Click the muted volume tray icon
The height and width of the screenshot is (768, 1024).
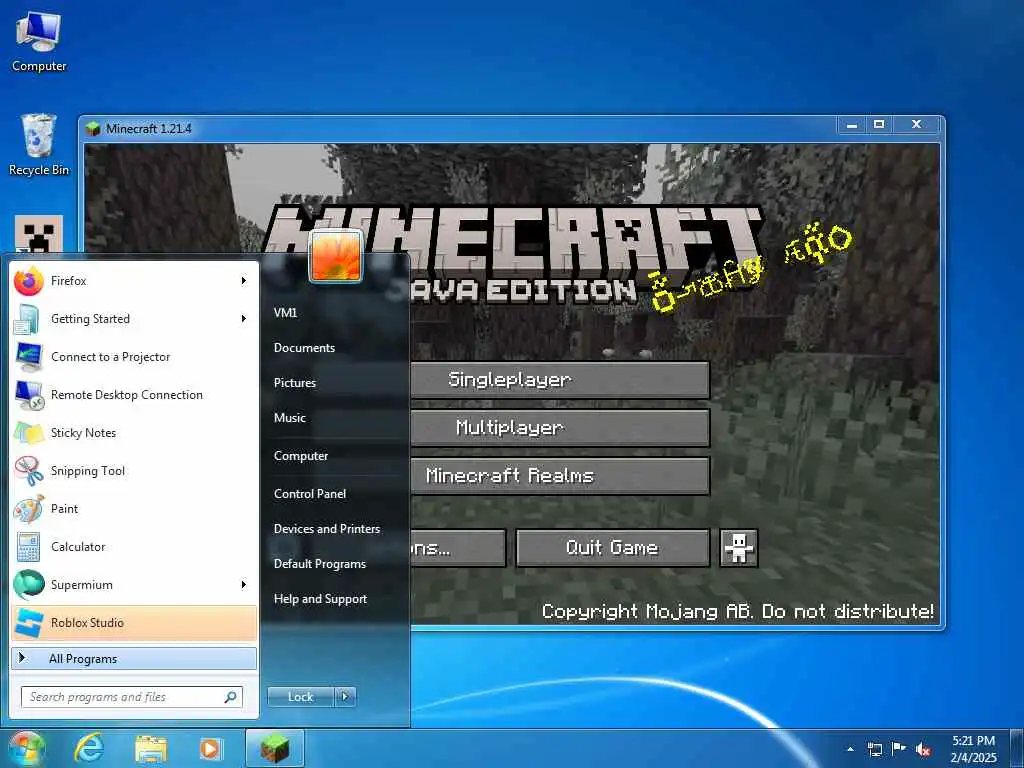[x=923, y=749]
